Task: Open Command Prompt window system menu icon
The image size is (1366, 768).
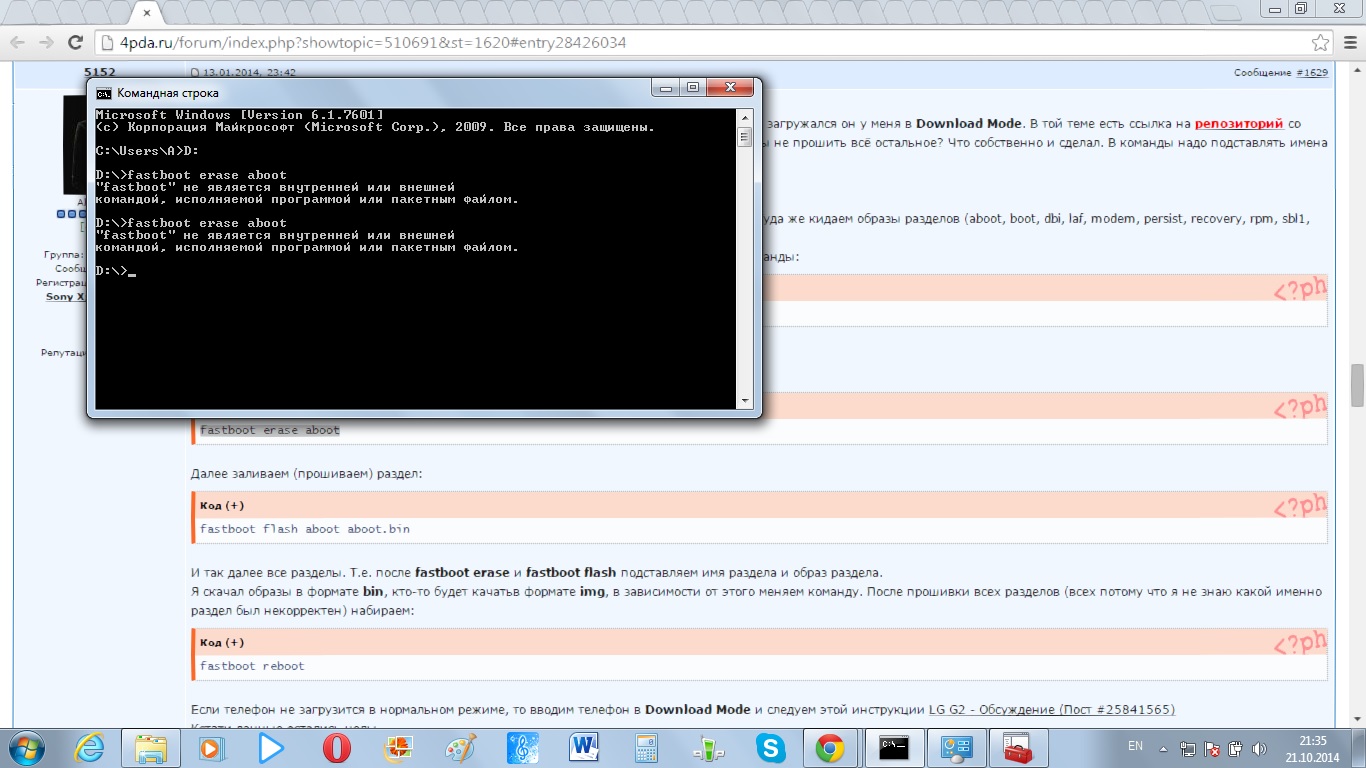Action: click(103, 93)
